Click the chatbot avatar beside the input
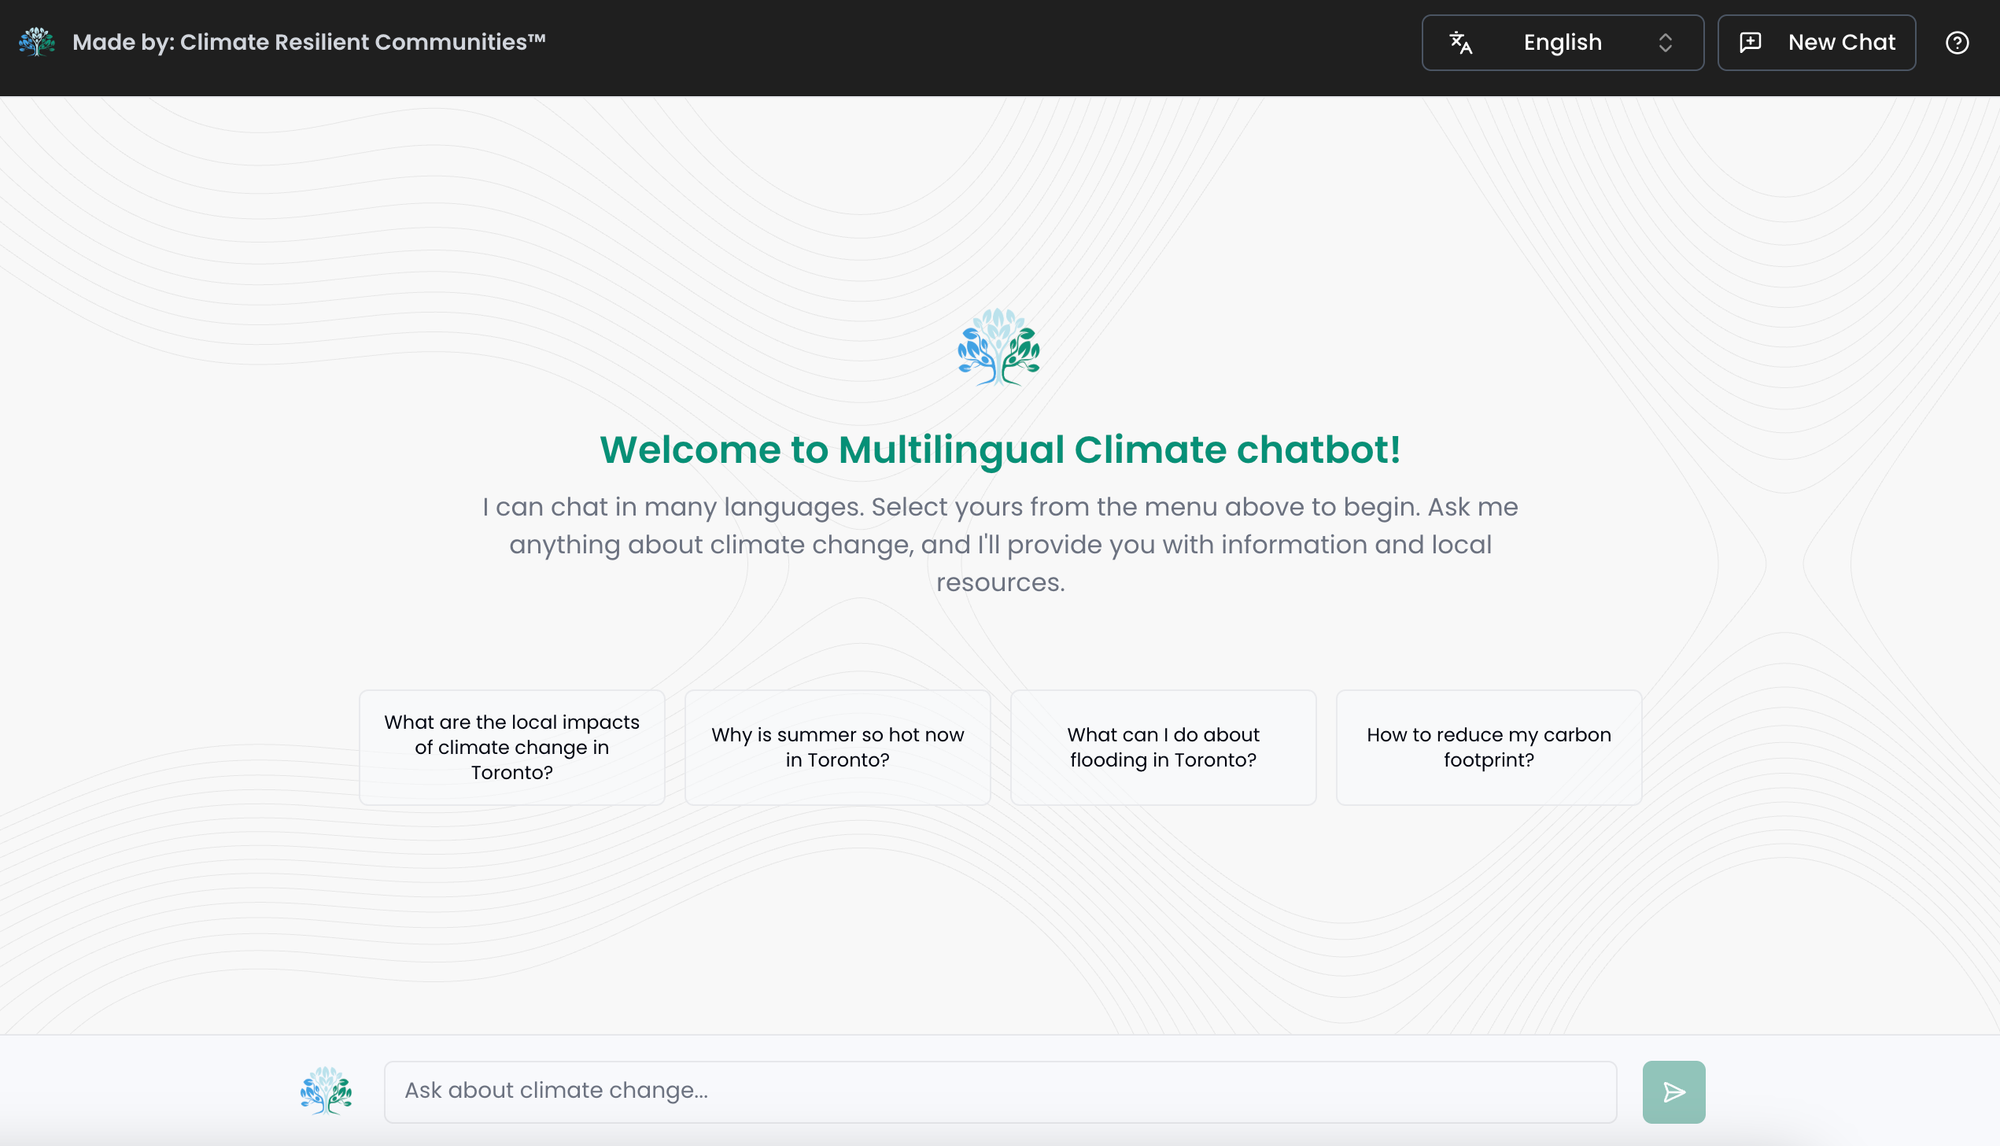The width and height of the screenshot is (2000, 1146). click(326, 1091)
